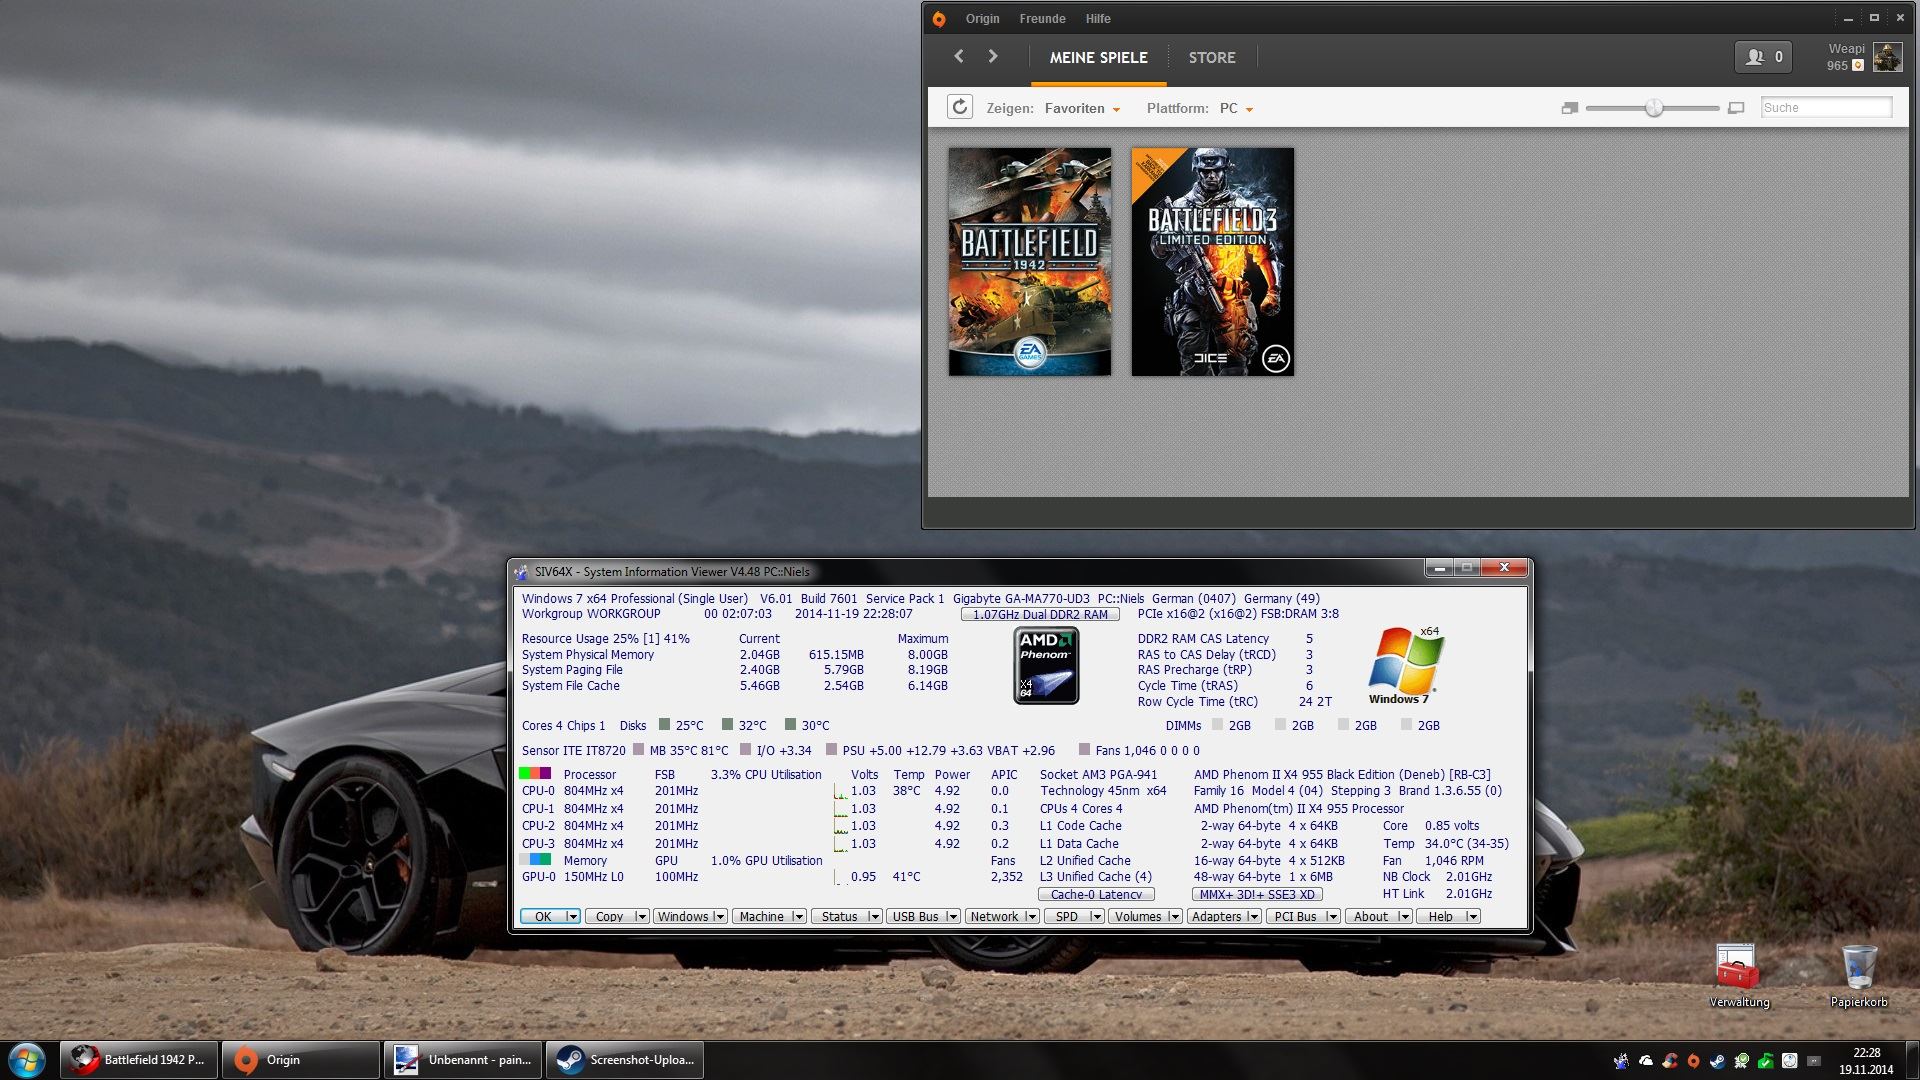1920x1080 pixels.
Task: Expand the arrow next to Status in SIV
Action: click(x=875, y=916)
